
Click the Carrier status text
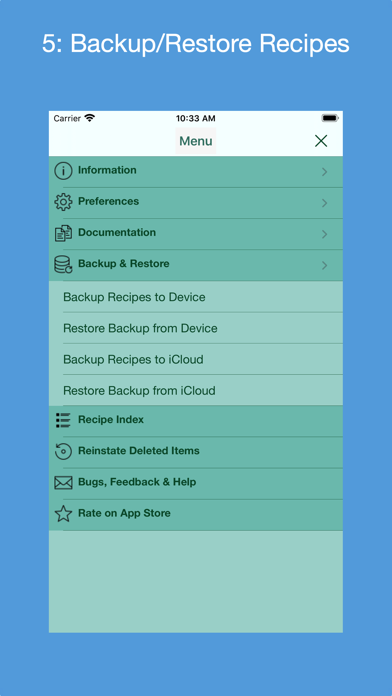67,119
